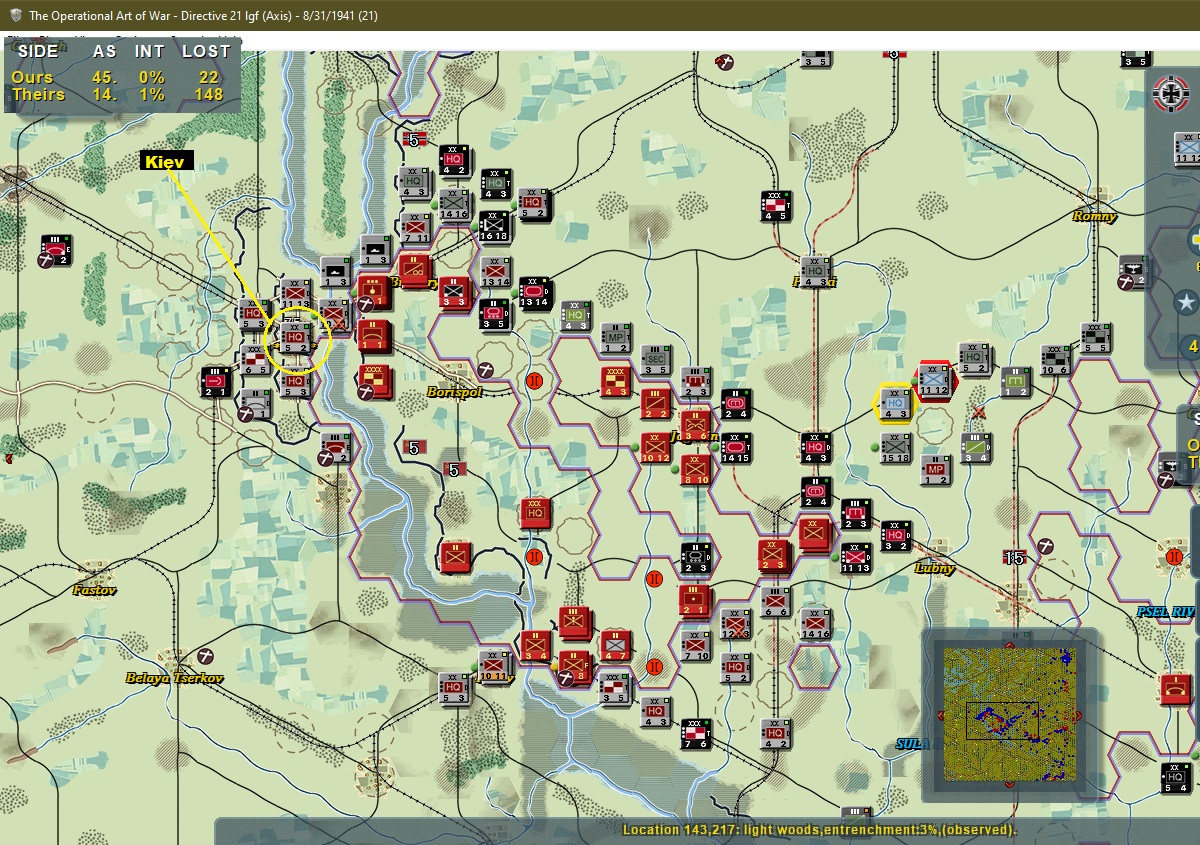The width and height of the screenshot is (1200, 845).
Task: Select the red XXX HQ counter
Action: coord(536,514)
